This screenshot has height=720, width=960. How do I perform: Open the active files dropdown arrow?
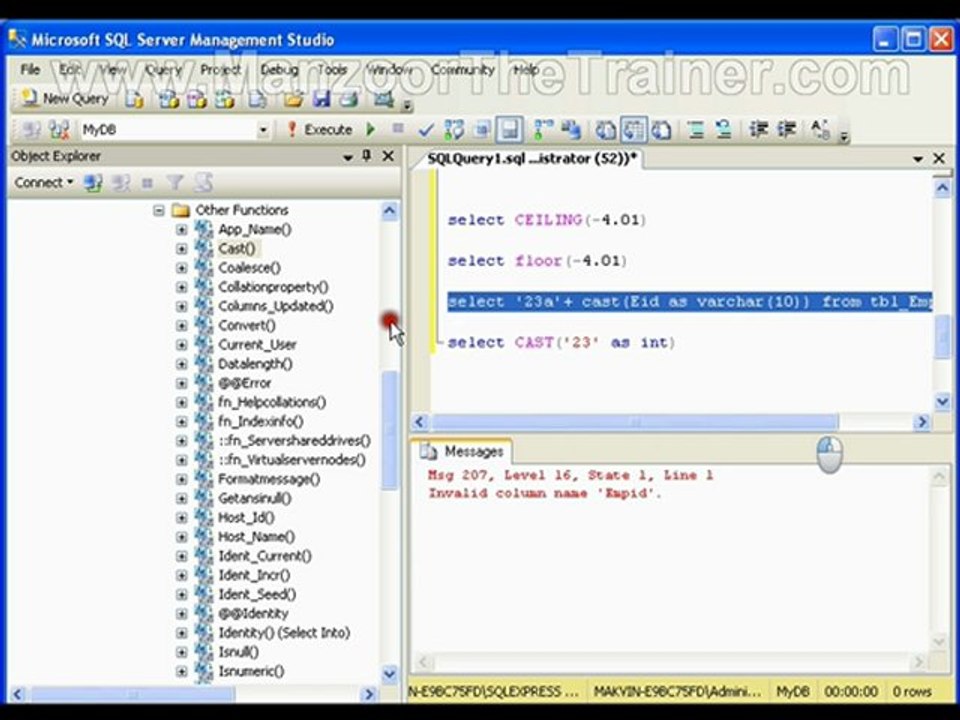[x=918, y=159]
